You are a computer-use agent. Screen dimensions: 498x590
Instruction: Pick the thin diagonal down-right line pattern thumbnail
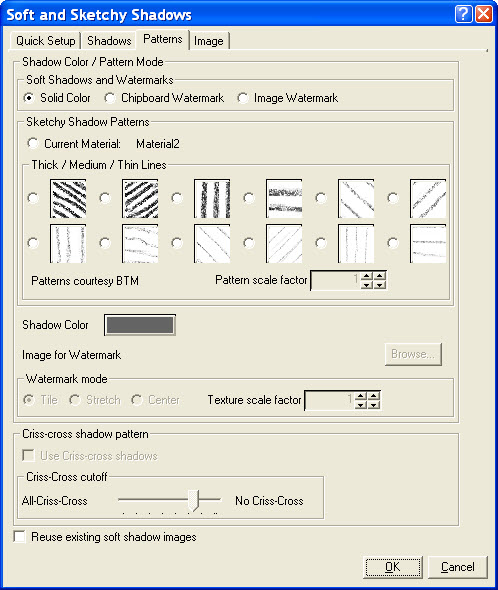pos(212,244)
